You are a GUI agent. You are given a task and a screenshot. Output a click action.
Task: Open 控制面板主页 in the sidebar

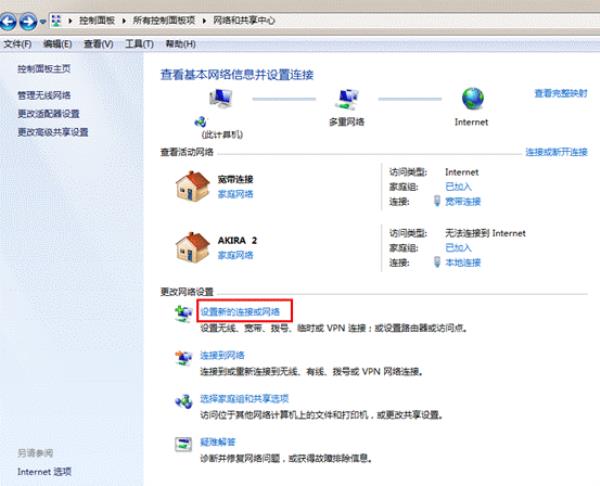(44, 69)
